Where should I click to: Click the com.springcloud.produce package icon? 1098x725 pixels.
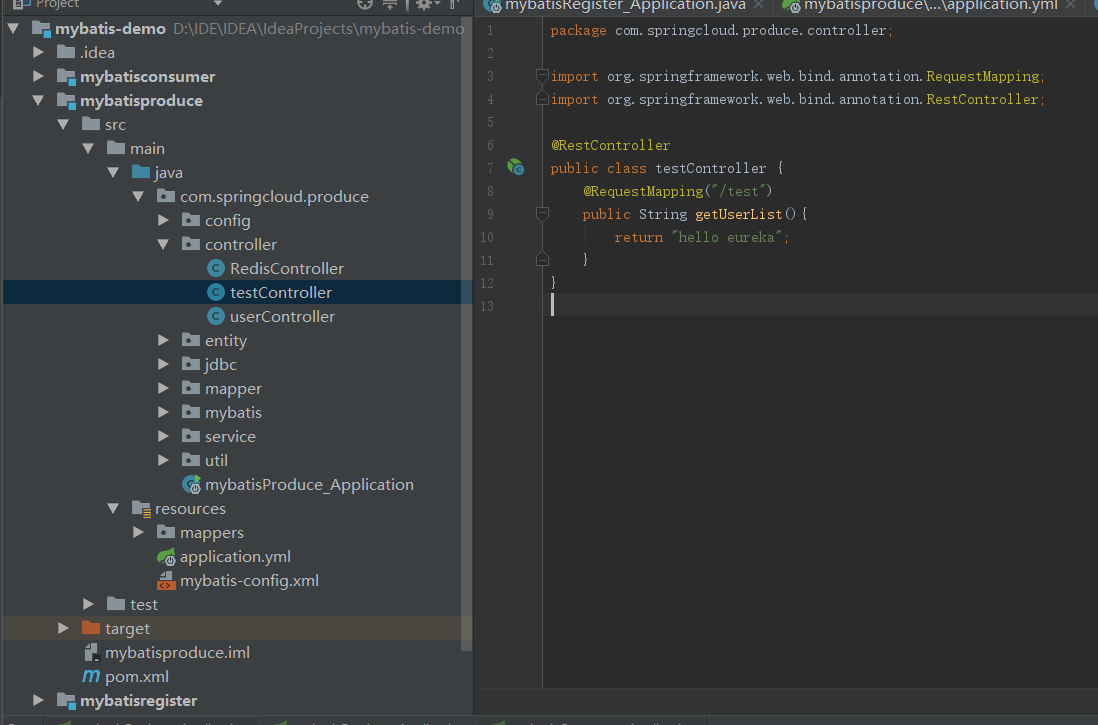tap(166, 196)
